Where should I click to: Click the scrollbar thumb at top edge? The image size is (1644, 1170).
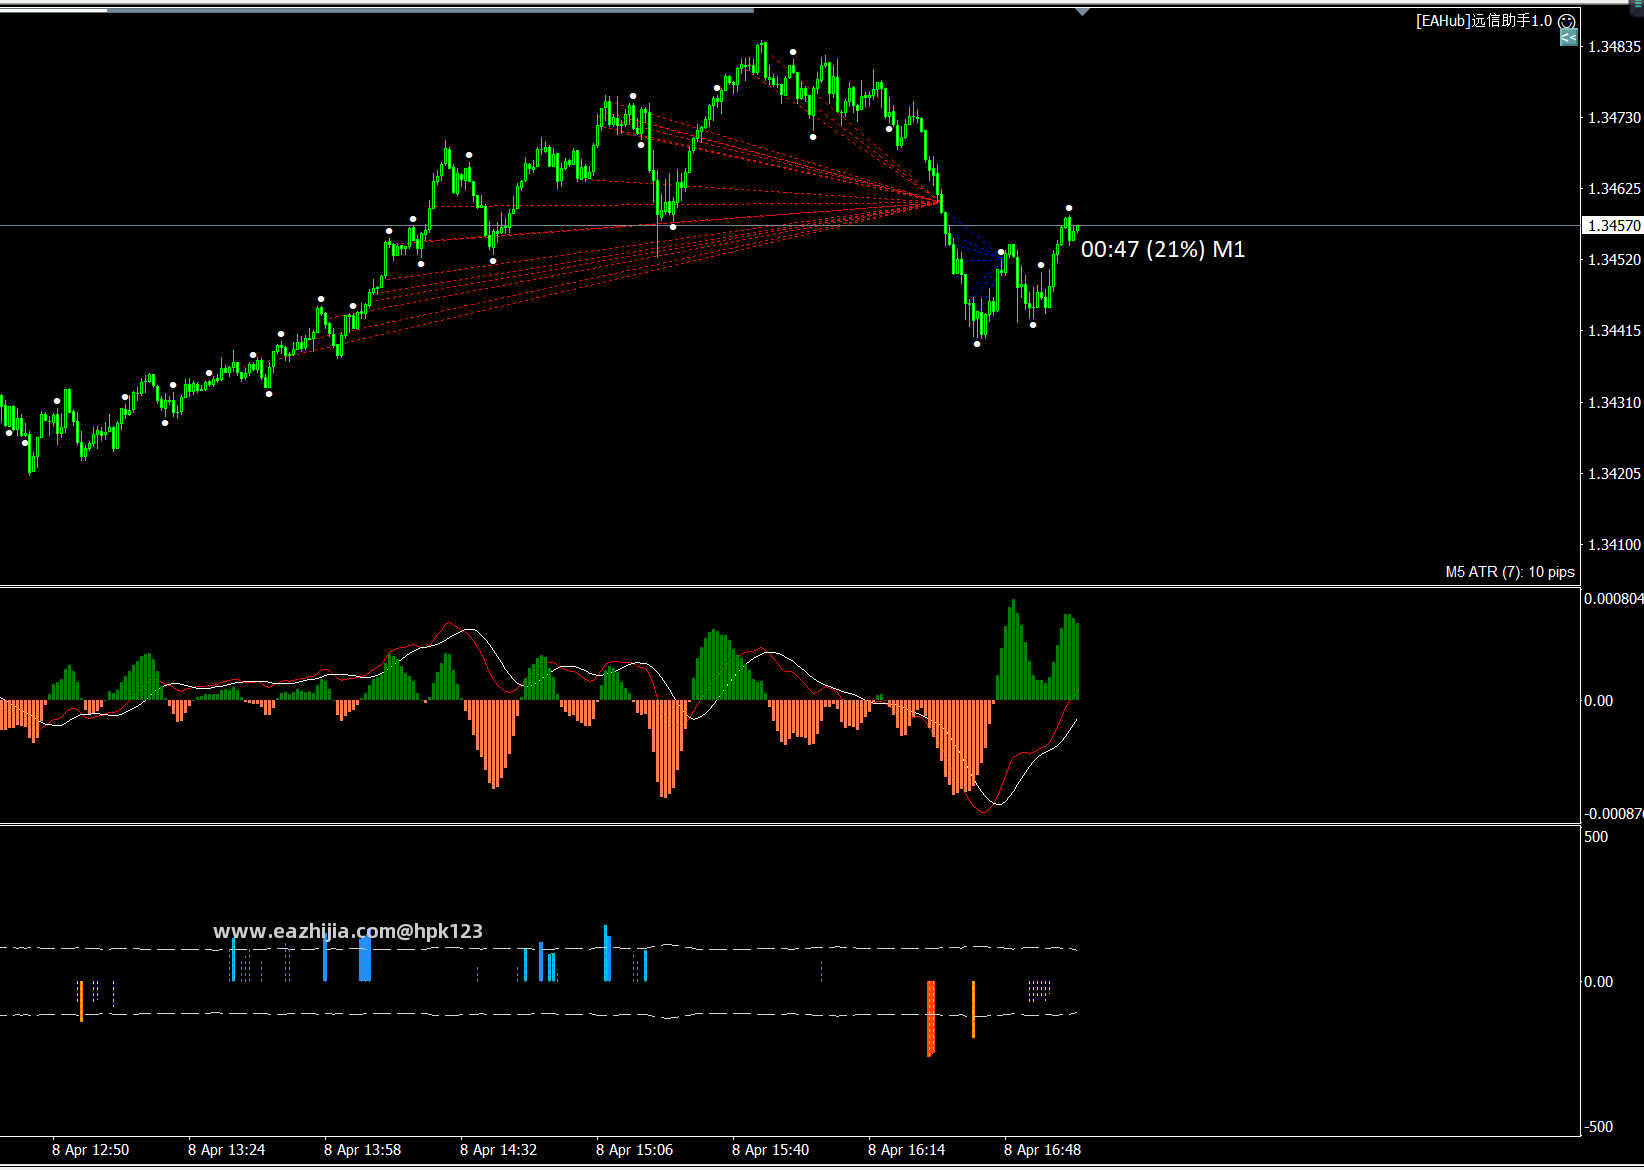(430, 10)
